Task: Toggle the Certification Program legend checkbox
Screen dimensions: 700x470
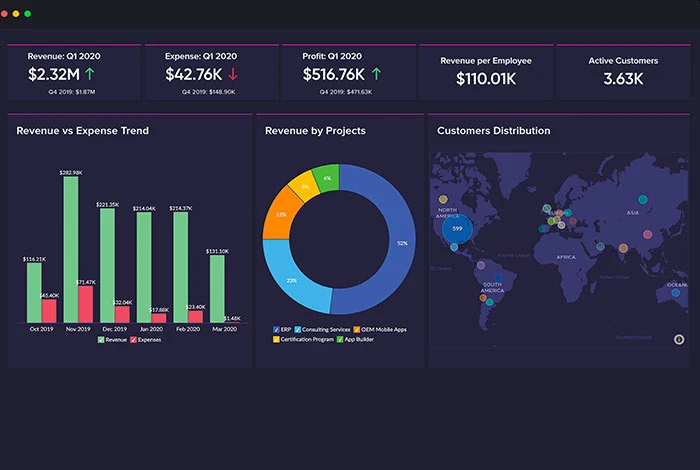Action: tap(276, 340)
